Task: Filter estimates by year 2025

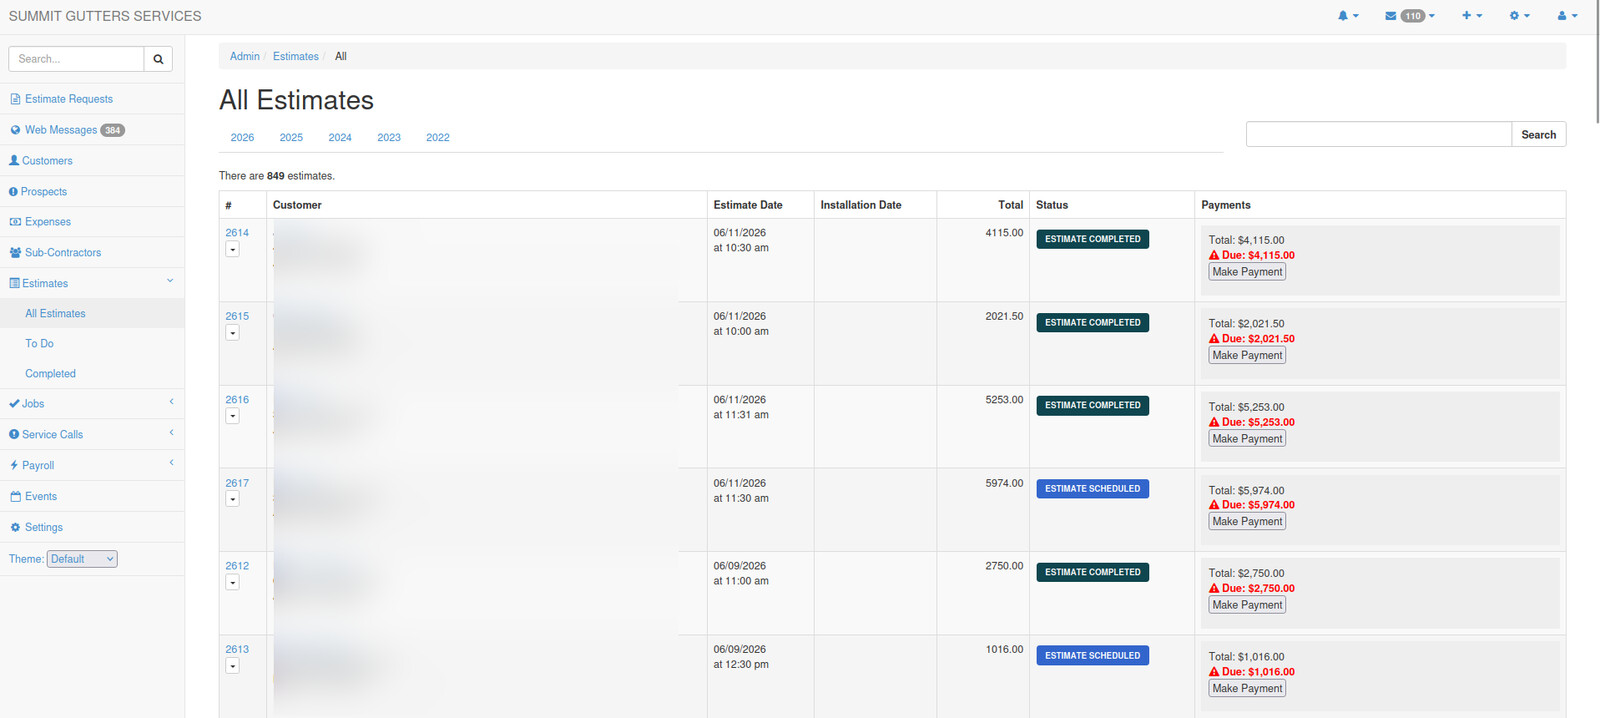Action: (x=291, y=138)
